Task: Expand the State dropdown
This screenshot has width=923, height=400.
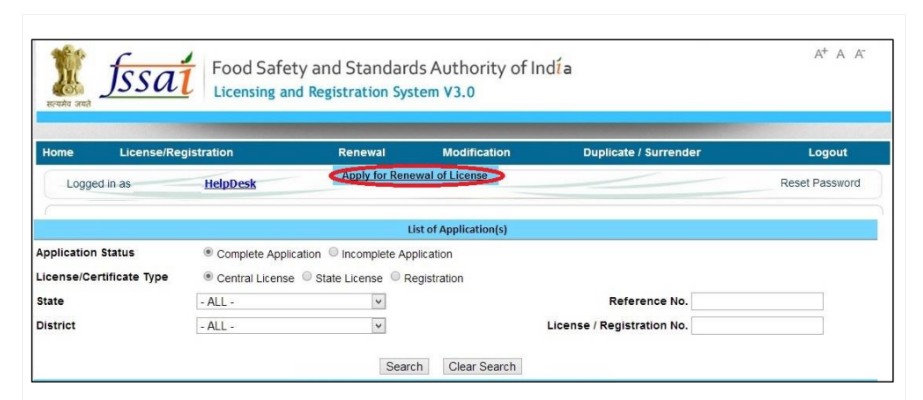Action: click(x=291, y=301)
